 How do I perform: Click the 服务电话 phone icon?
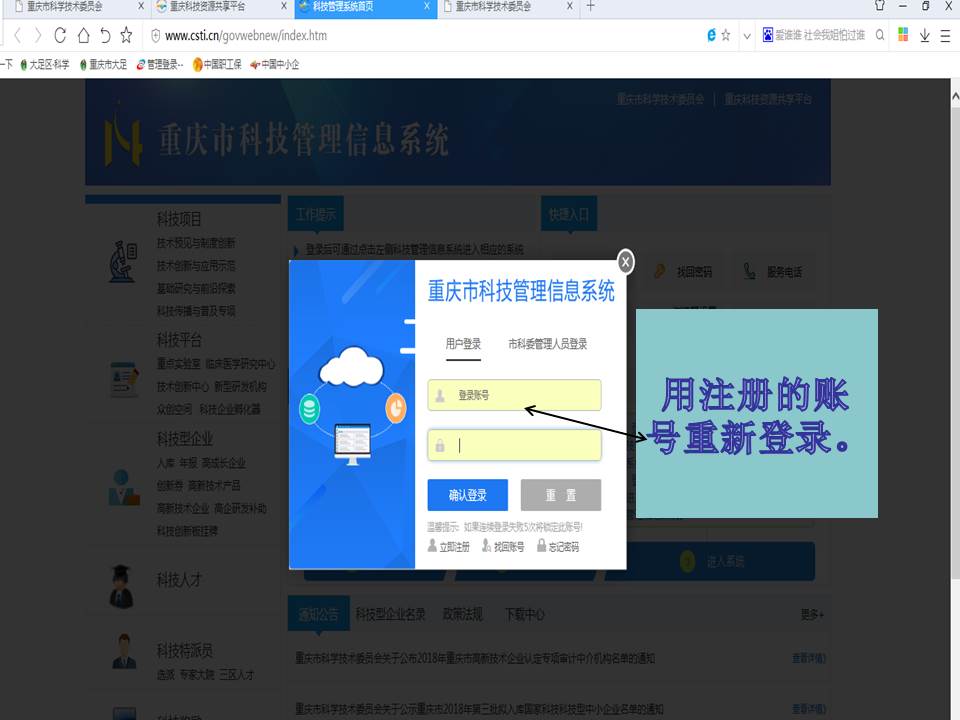tap(749, 271)
